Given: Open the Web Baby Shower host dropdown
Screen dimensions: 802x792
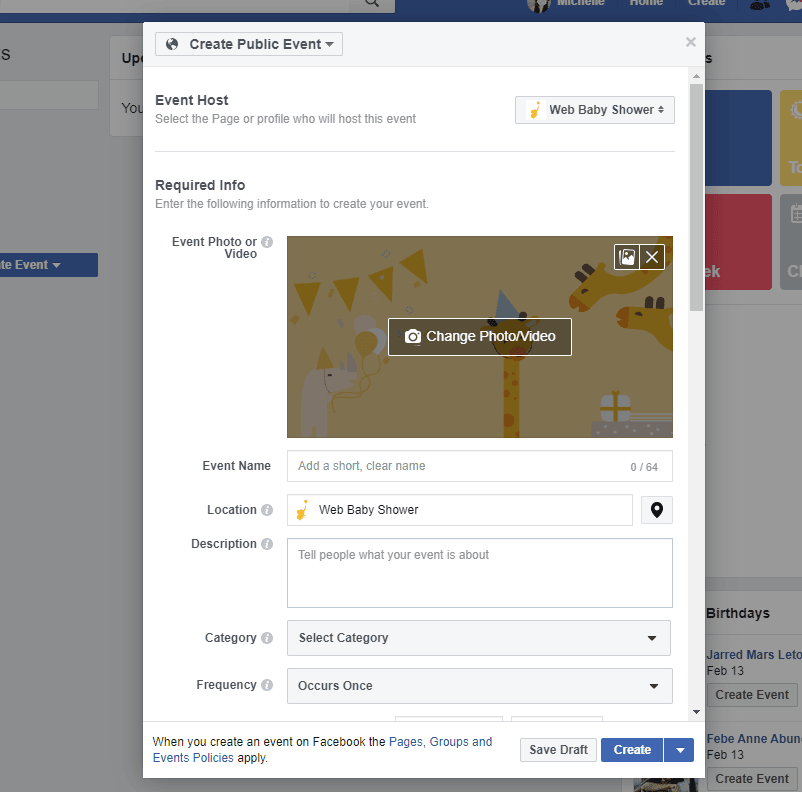Looking at the screenshot, I should 594,110.
